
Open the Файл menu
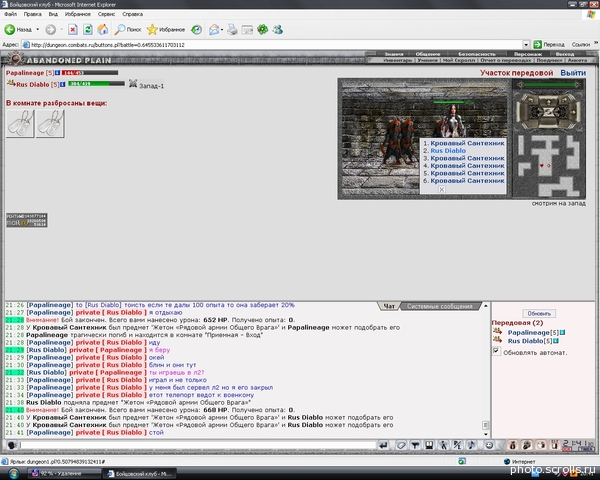(10, 14)
